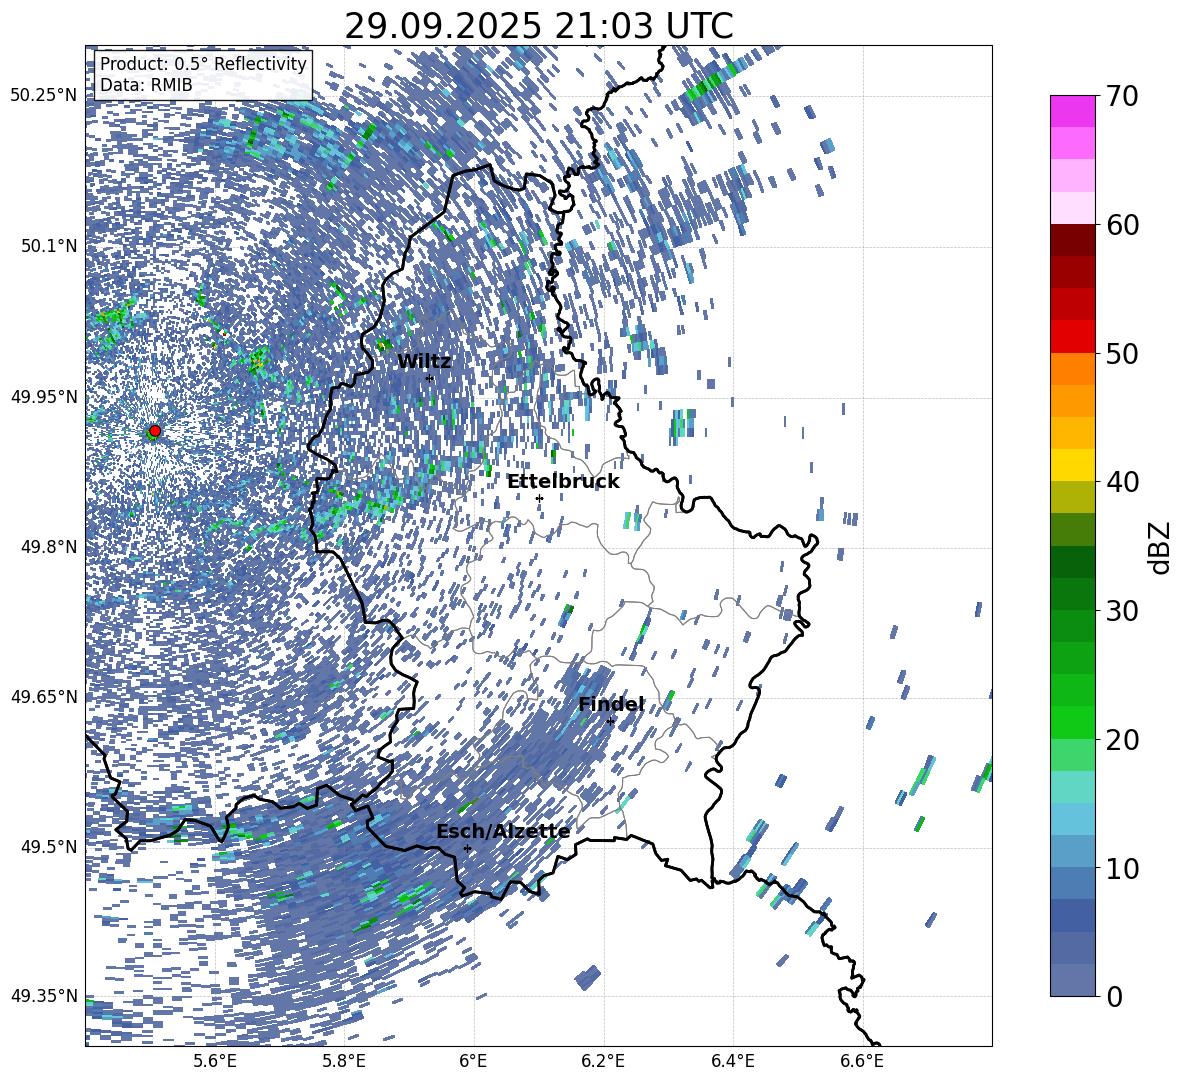Click the 6.6°E longitude label
This screenshot has width=1184, height=1081.
[x=862, y=1061]
